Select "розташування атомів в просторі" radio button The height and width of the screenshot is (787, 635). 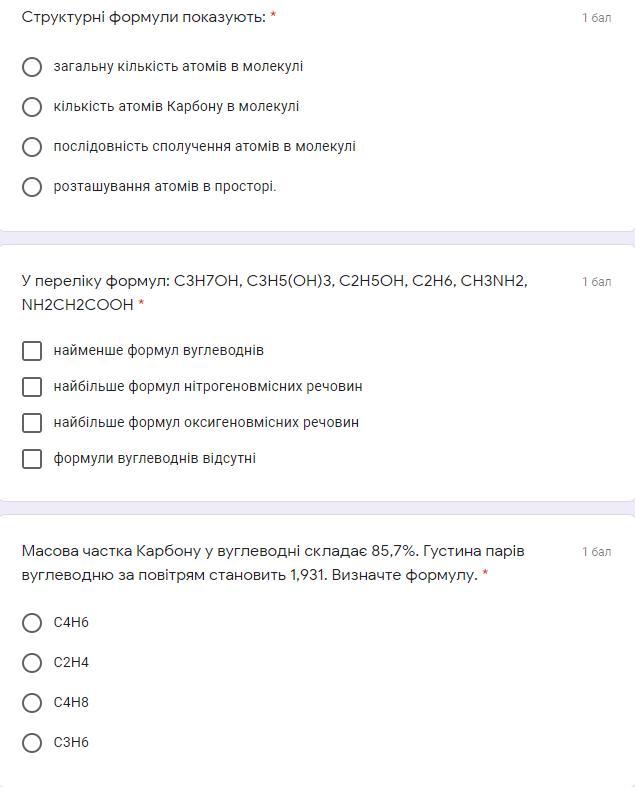(32, 187)
